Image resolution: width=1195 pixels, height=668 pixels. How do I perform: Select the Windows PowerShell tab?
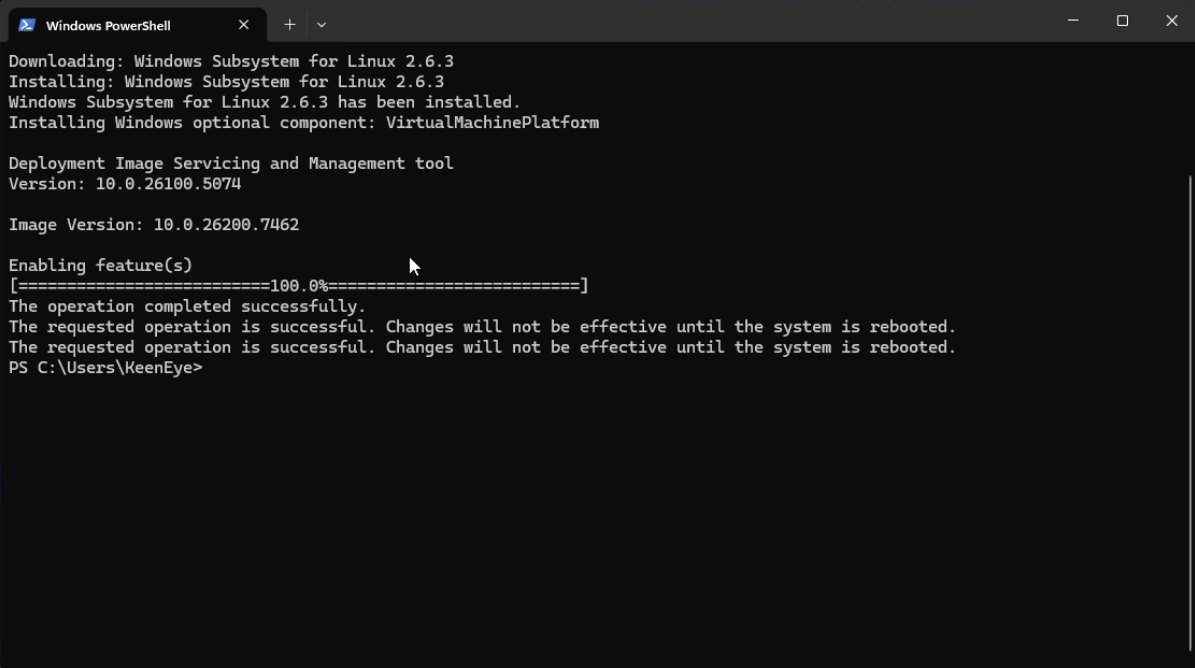pos(120,25)
